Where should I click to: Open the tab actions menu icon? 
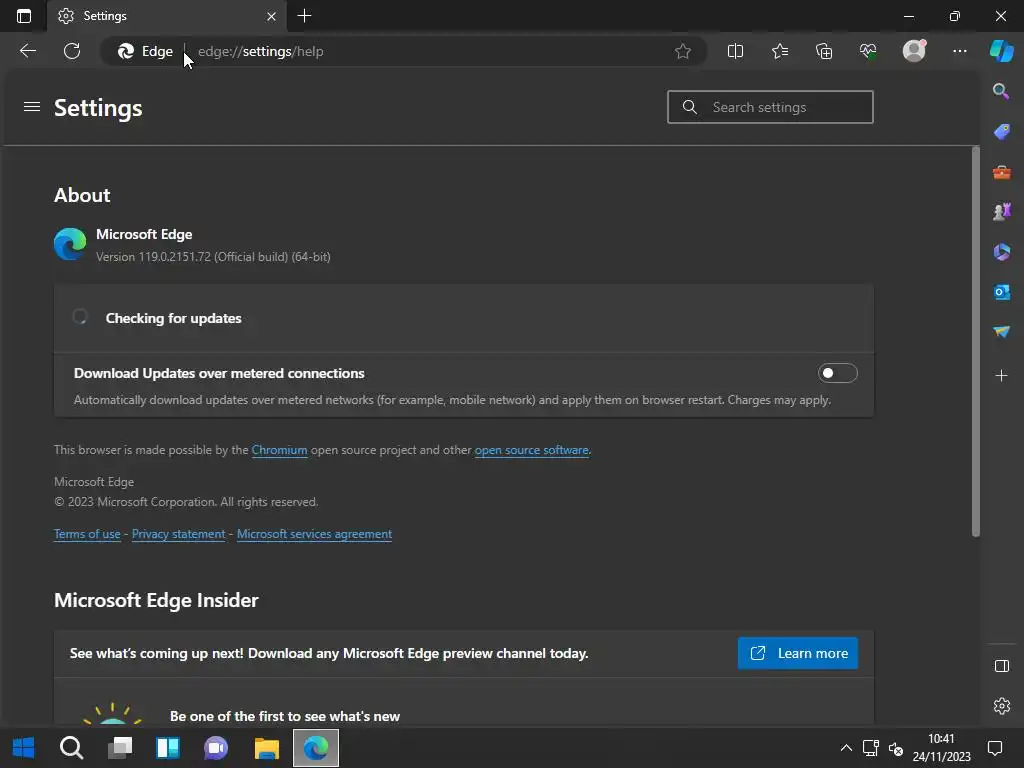tap(24, 16)
